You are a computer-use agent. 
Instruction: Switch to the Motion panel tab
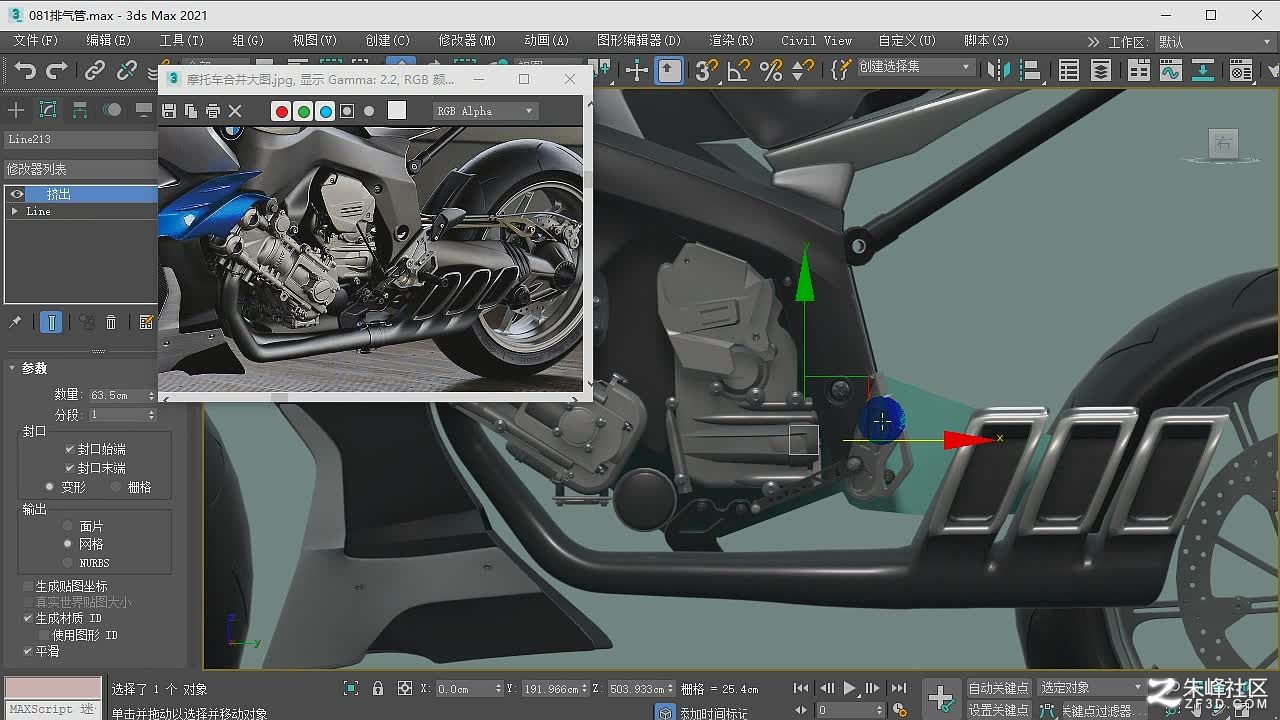(112, 110)
